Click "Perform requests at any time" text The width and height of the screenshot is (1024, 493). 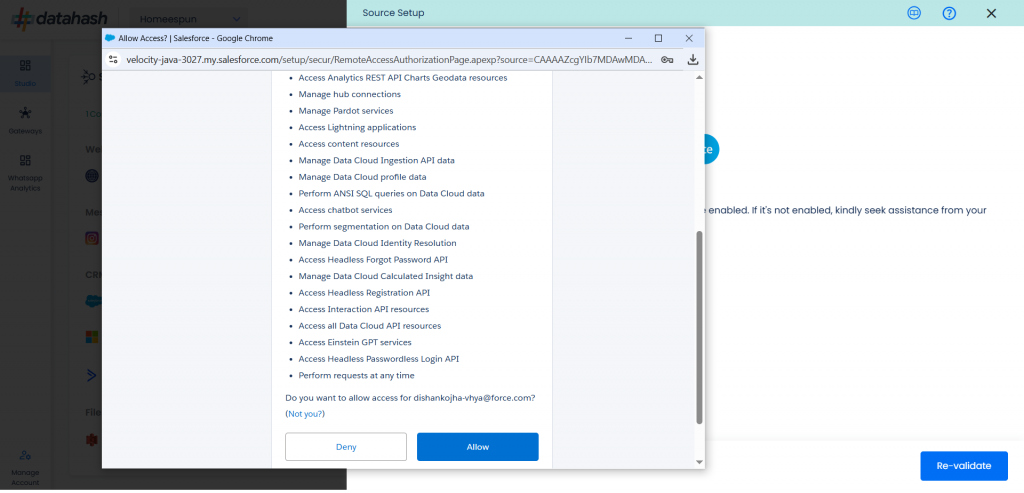(357, 375)
